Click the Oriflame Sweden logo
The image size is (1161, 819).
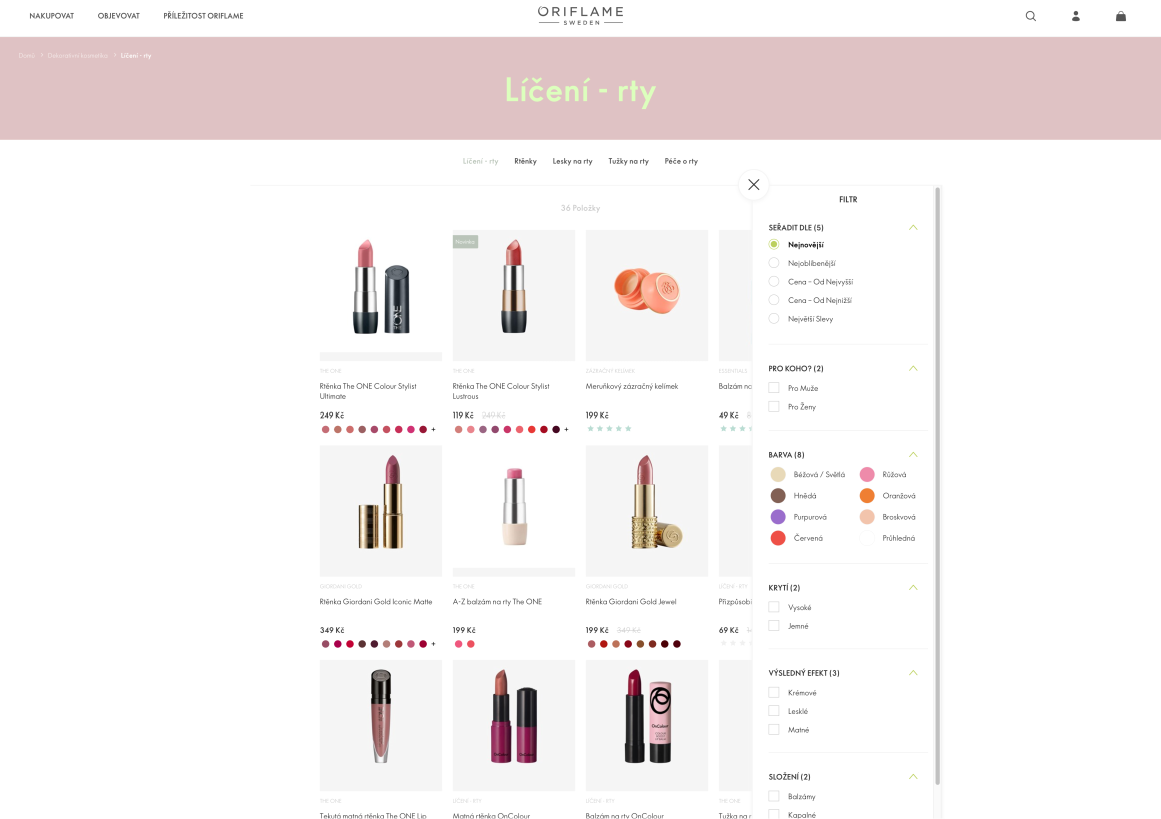[580, 16]
